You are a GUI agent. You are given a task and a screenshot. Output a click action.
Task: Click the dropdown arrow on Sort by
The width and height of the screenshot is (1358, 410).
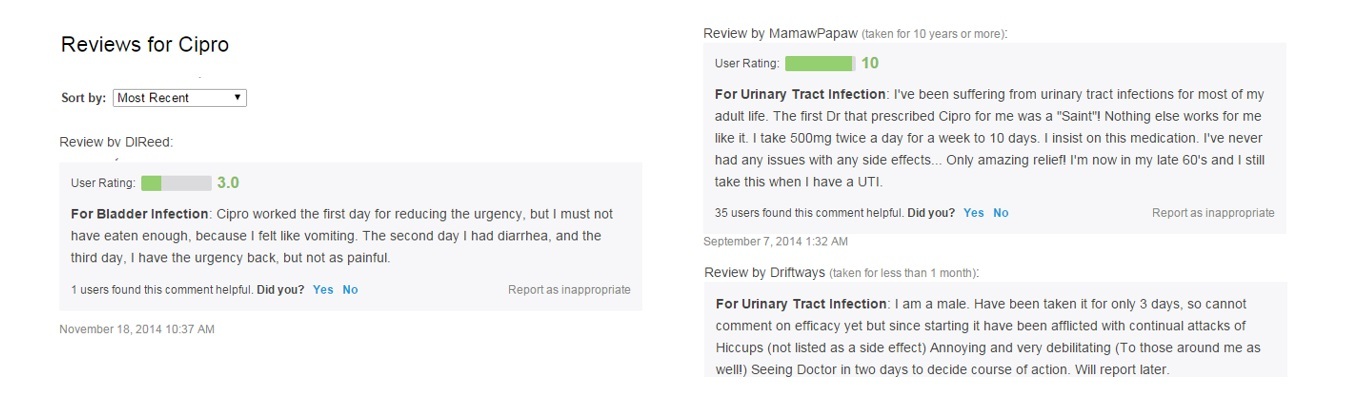click(237, 98)
